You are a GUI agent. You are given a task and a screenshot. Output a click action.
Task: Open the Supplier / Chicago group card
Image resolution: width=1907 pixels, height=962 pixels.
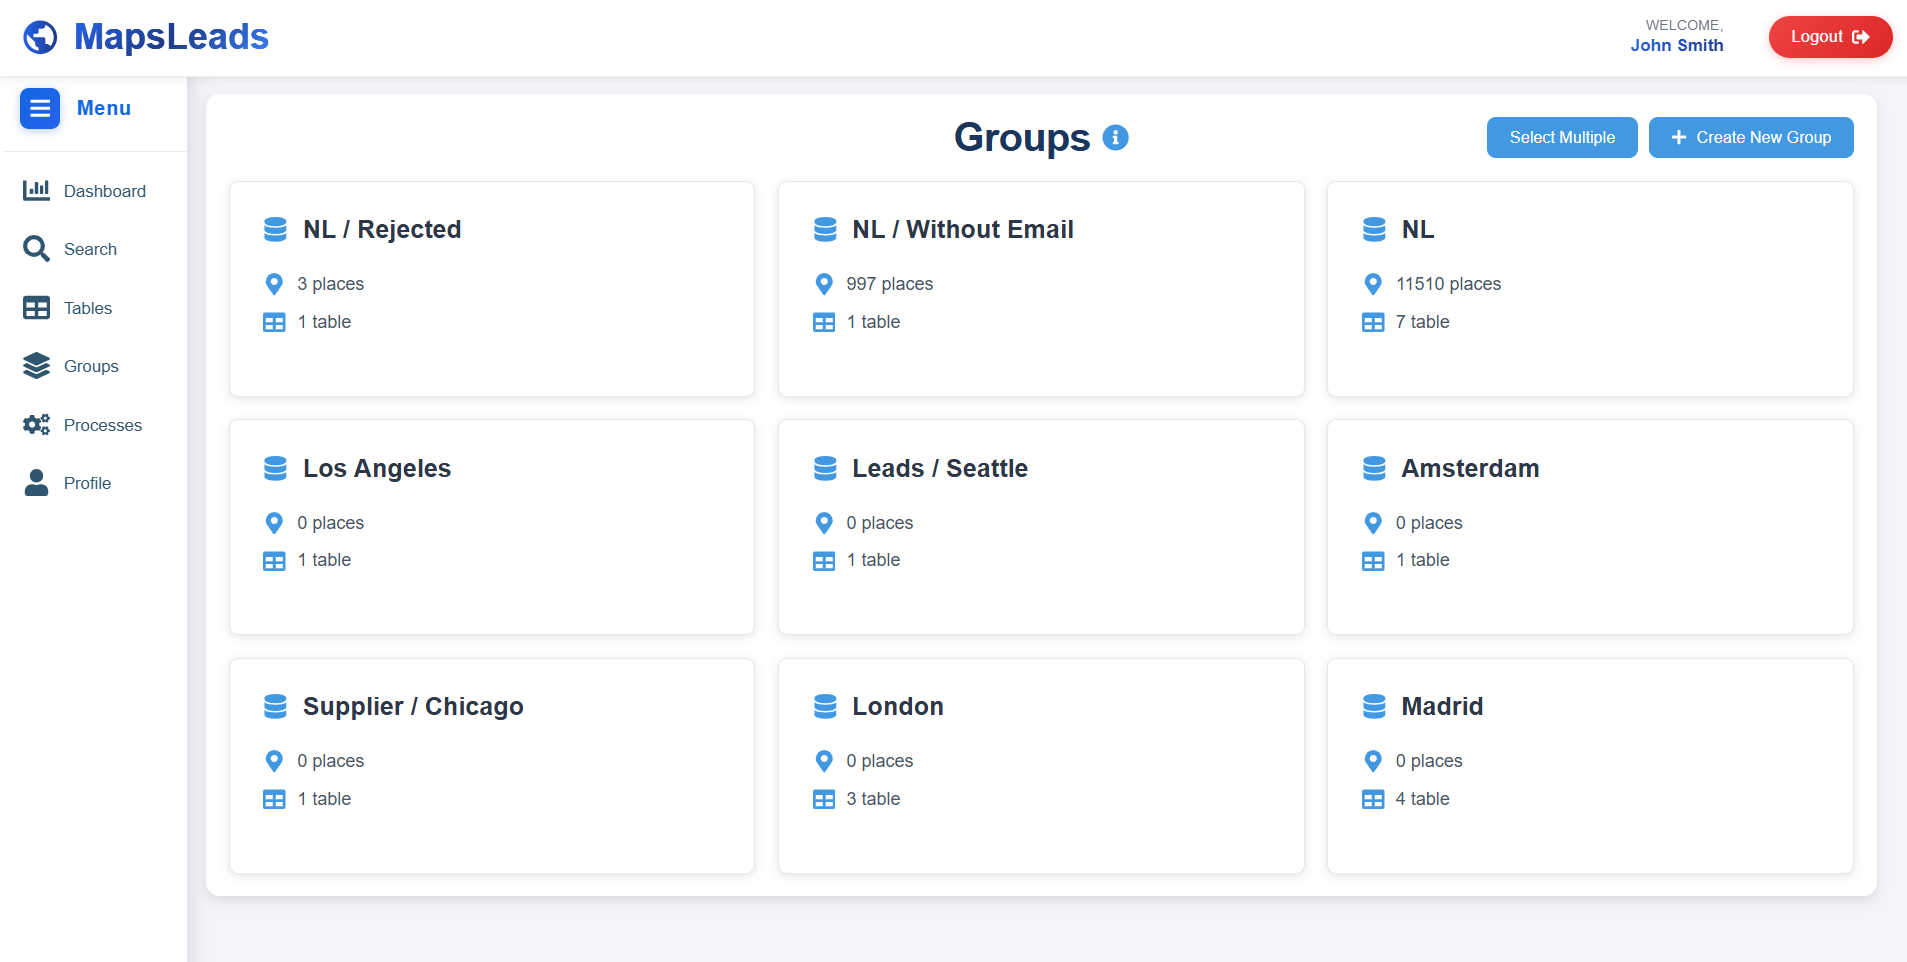[x=491, y=766]
